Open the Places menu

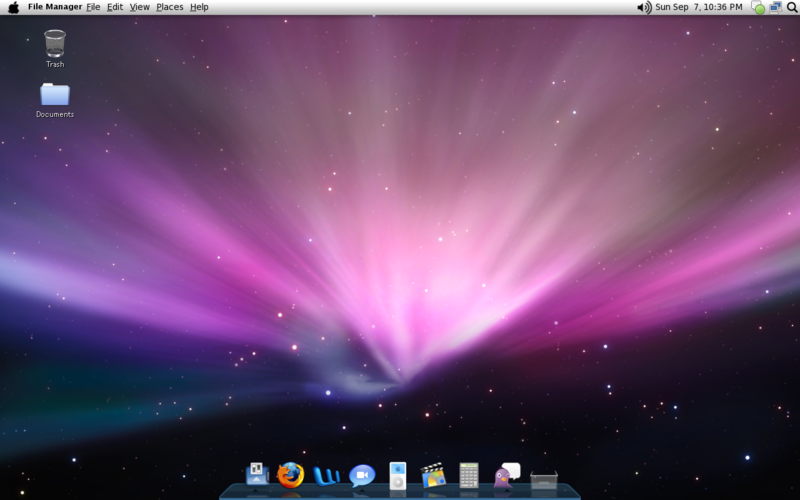point(169,7)
